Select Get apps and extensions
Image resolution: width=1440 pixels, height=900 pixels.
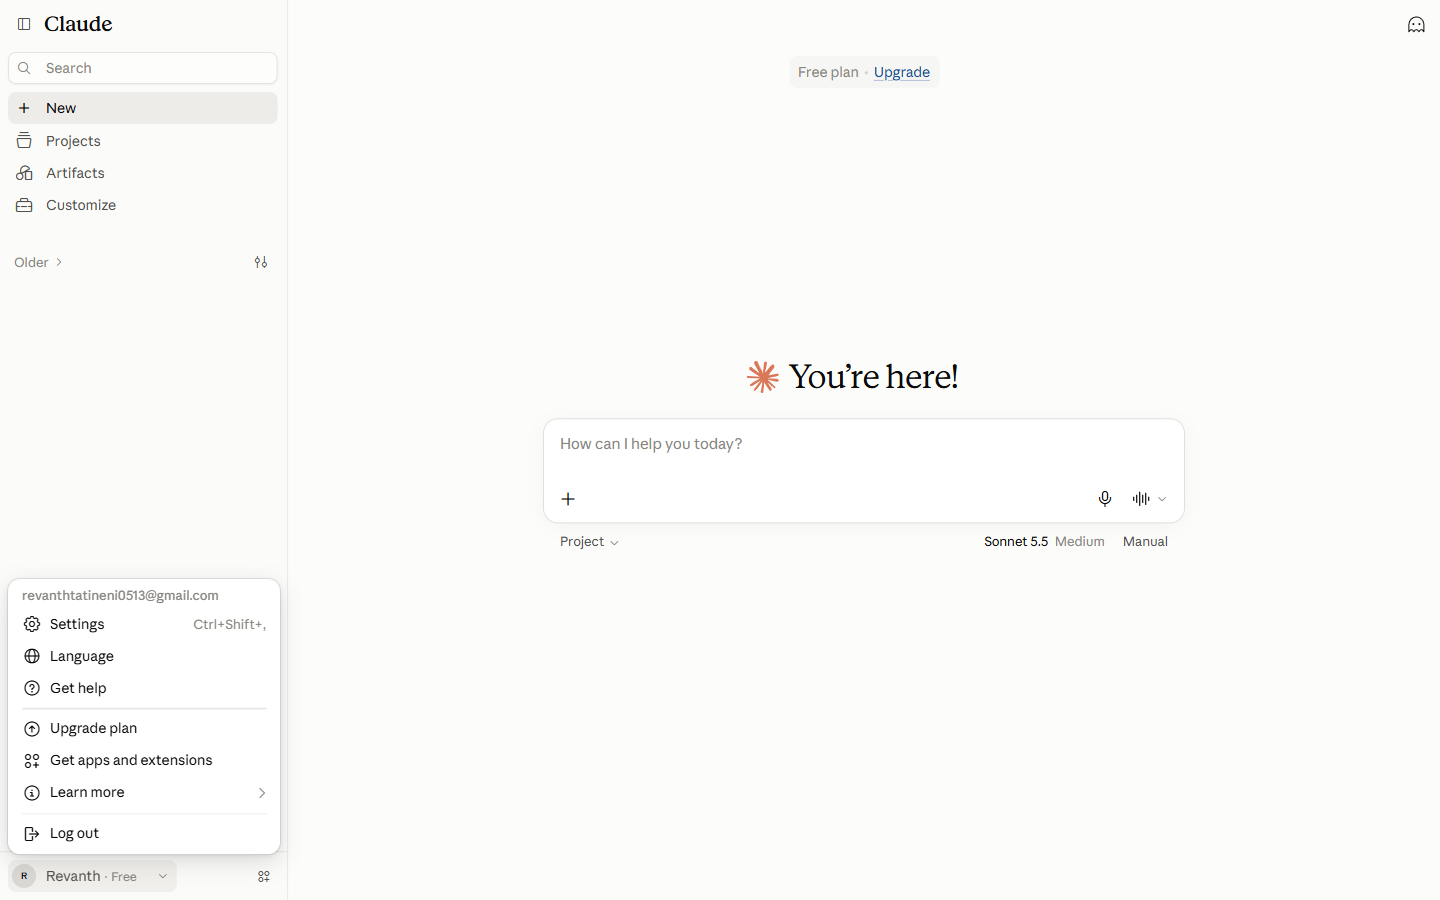(144, 760)
